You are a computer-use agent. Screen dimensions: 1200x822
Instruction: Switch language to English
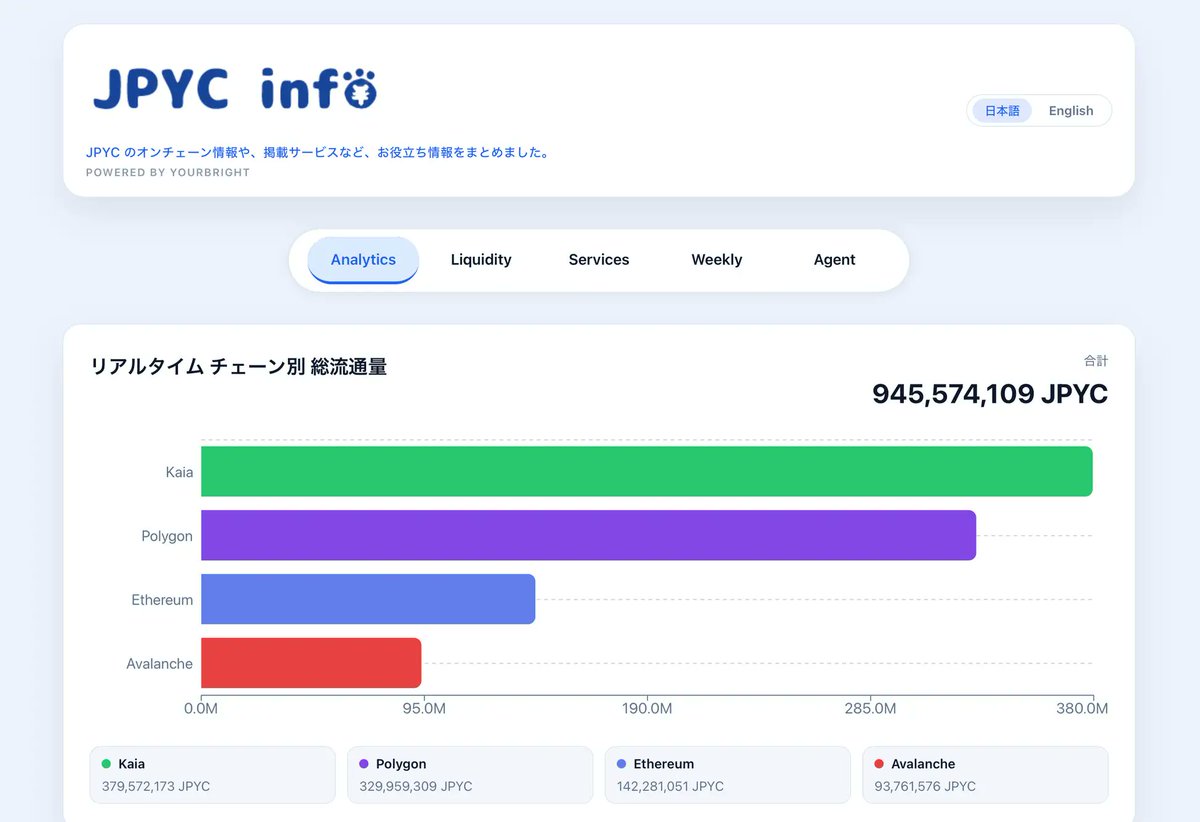(1071, 111)
